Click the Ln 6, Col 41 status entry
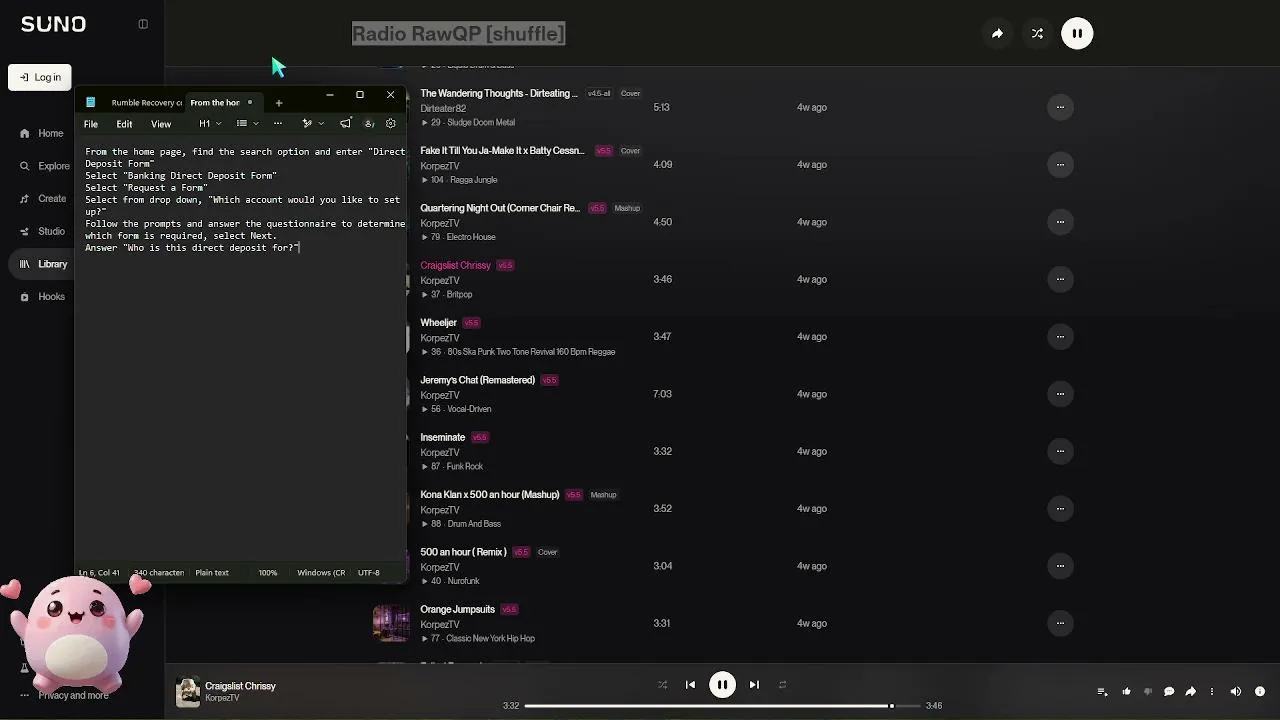 click(x=99, y=573)
